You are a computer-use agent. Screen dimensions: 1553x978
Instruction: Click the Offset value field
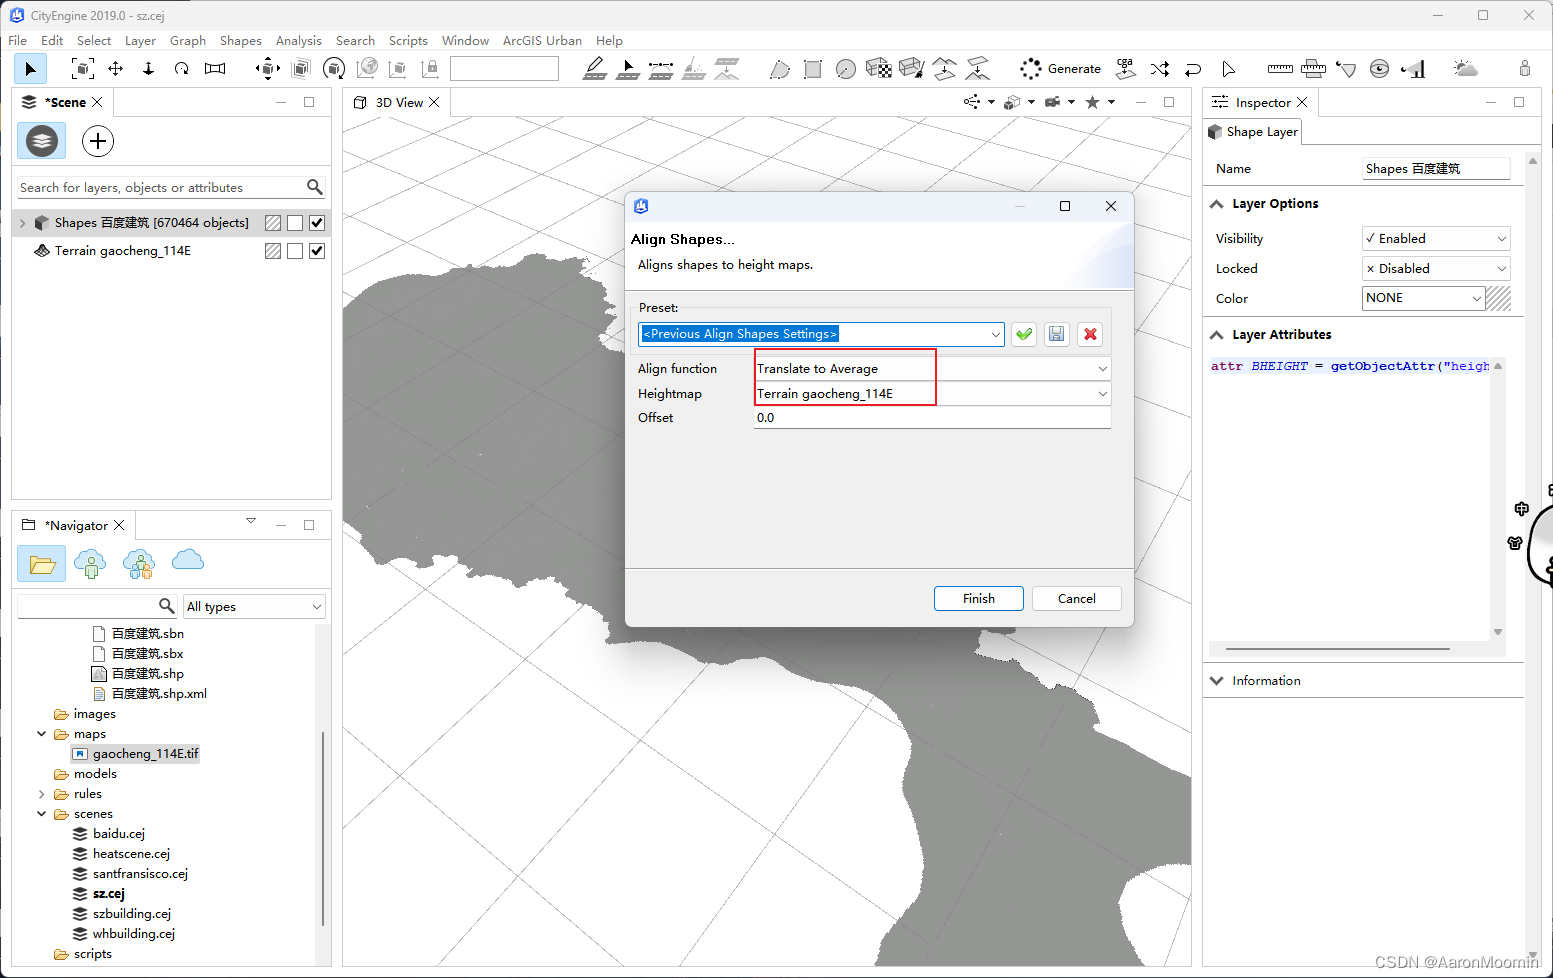pyautogui.click(x=932, y=418)
